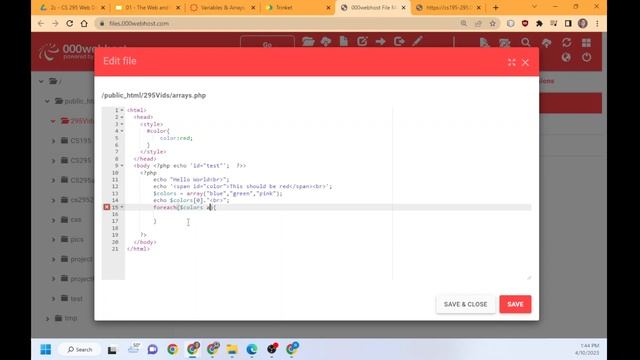Screen dimensions: 640x360
Task: Click the file path /public_html/295Vids/arrays.php
Action: 154,96
